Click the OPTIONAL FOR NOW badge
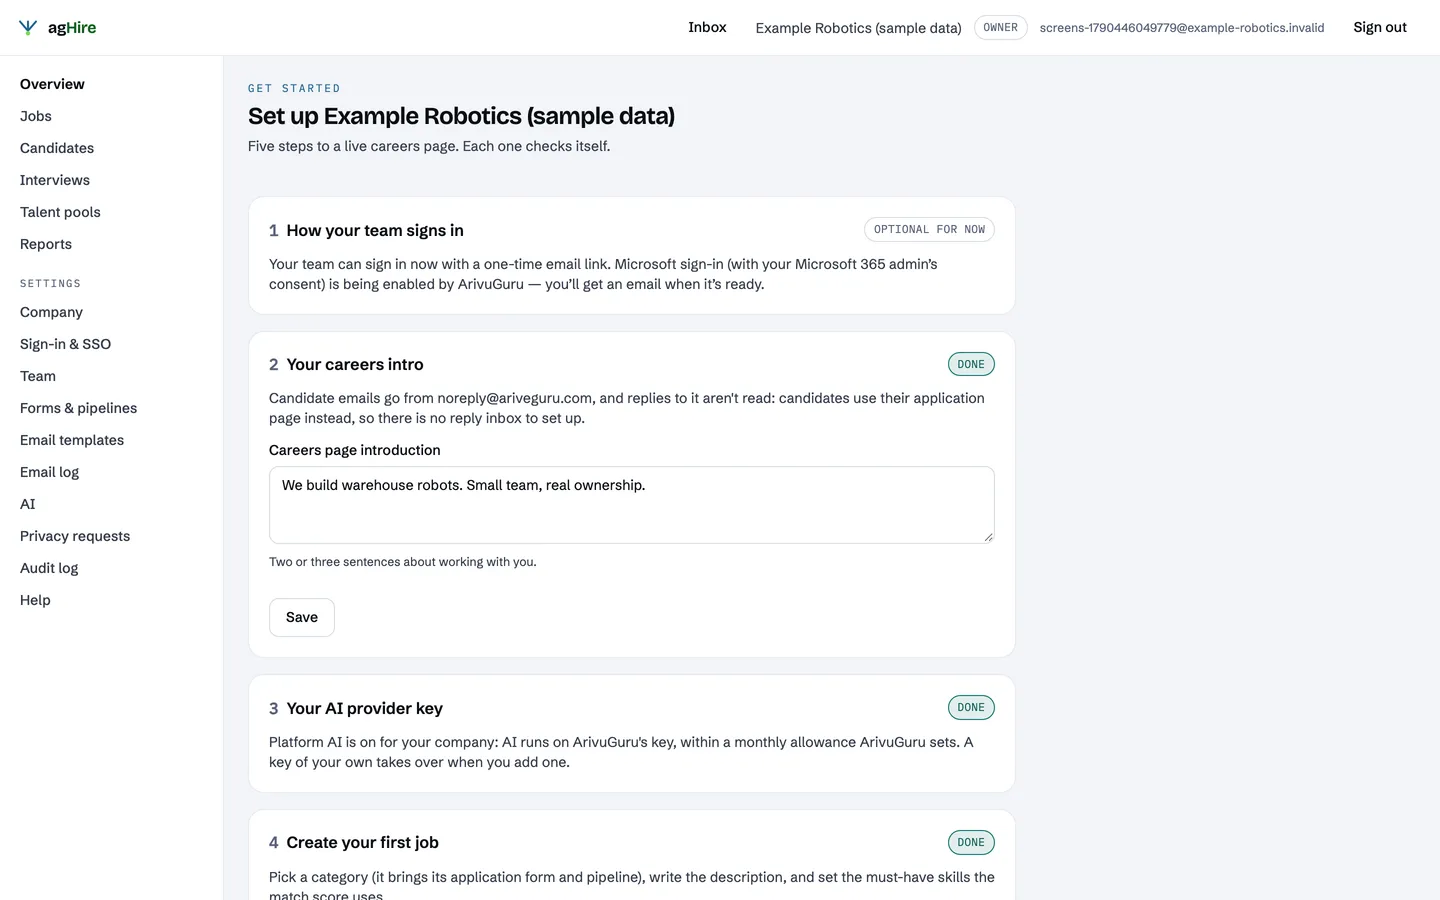The width and height of the screenshot is (1440, 900). [x=929, y=230]
